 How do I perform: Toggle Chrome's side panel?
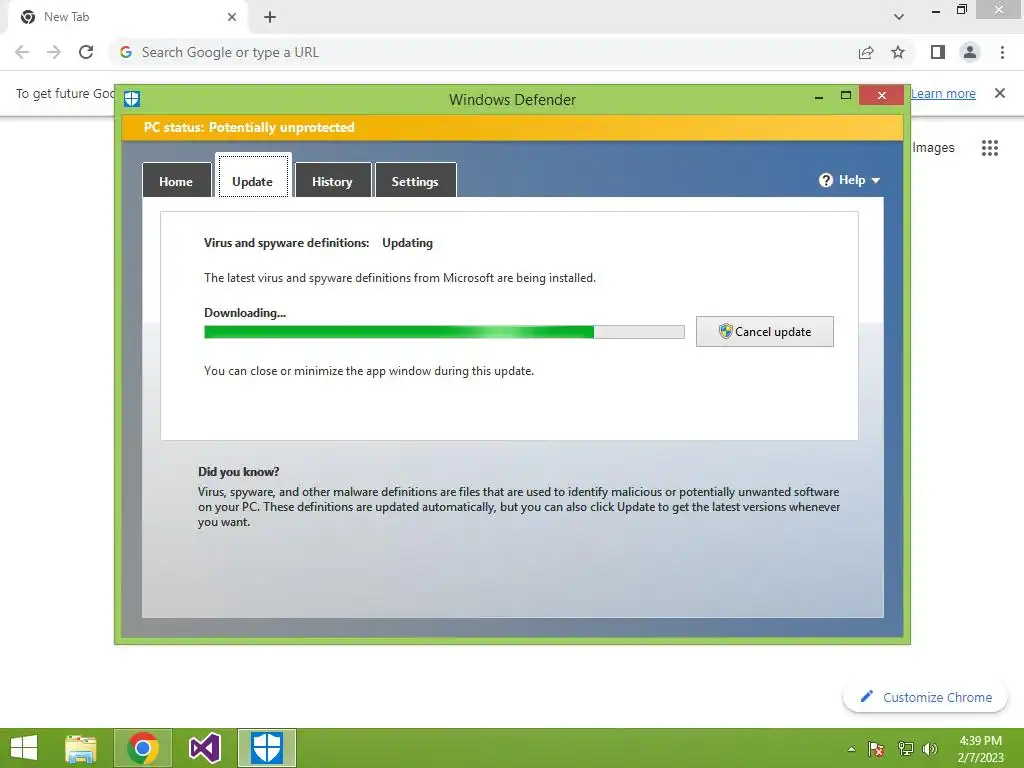(938, 52)
